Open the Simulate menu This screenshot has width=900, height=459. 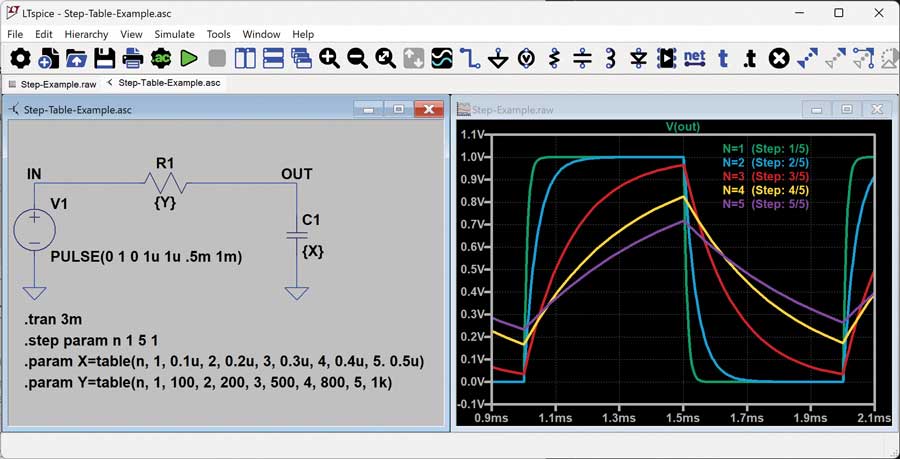[x=174, y=34]
